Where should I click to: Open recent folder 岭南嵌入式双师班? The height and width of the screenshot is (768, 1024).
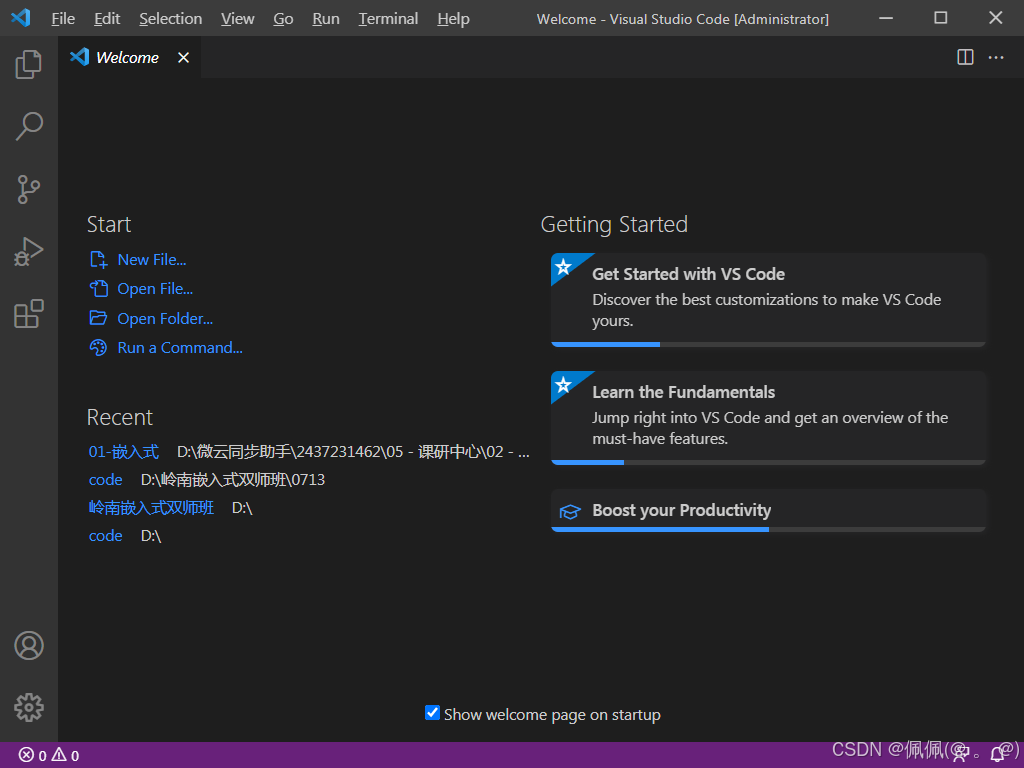151,508
